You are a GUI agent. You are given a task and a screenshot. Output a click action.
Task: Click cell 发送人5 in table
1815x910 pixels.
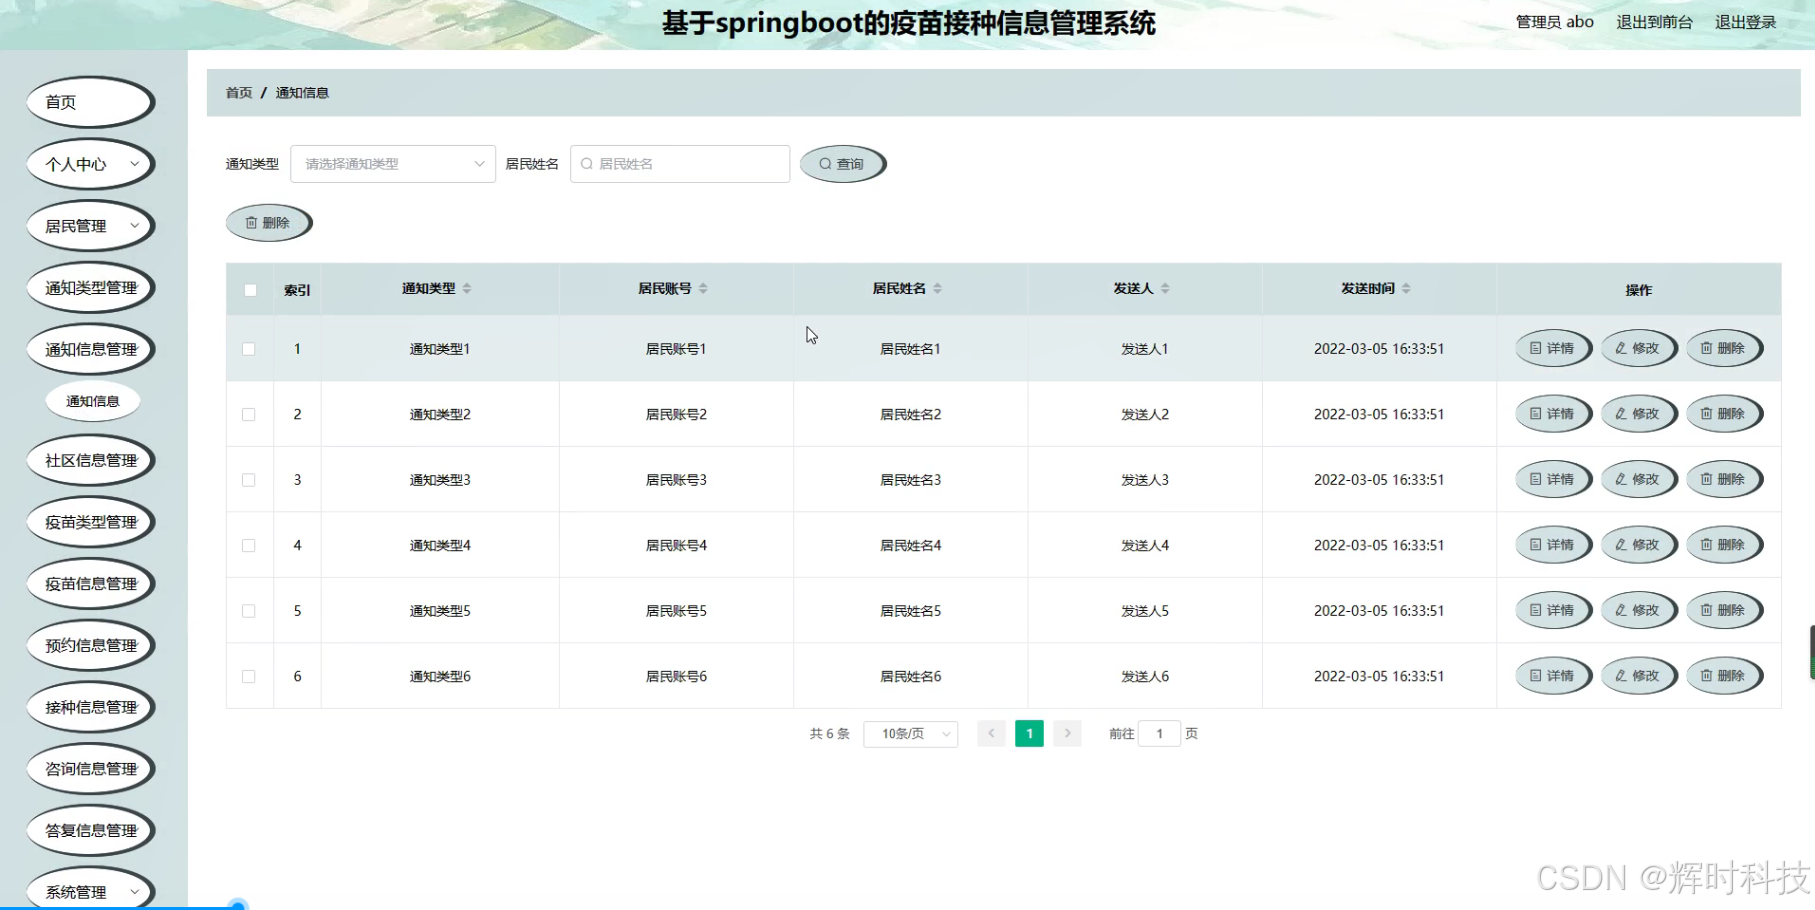tap(1145, 611)
